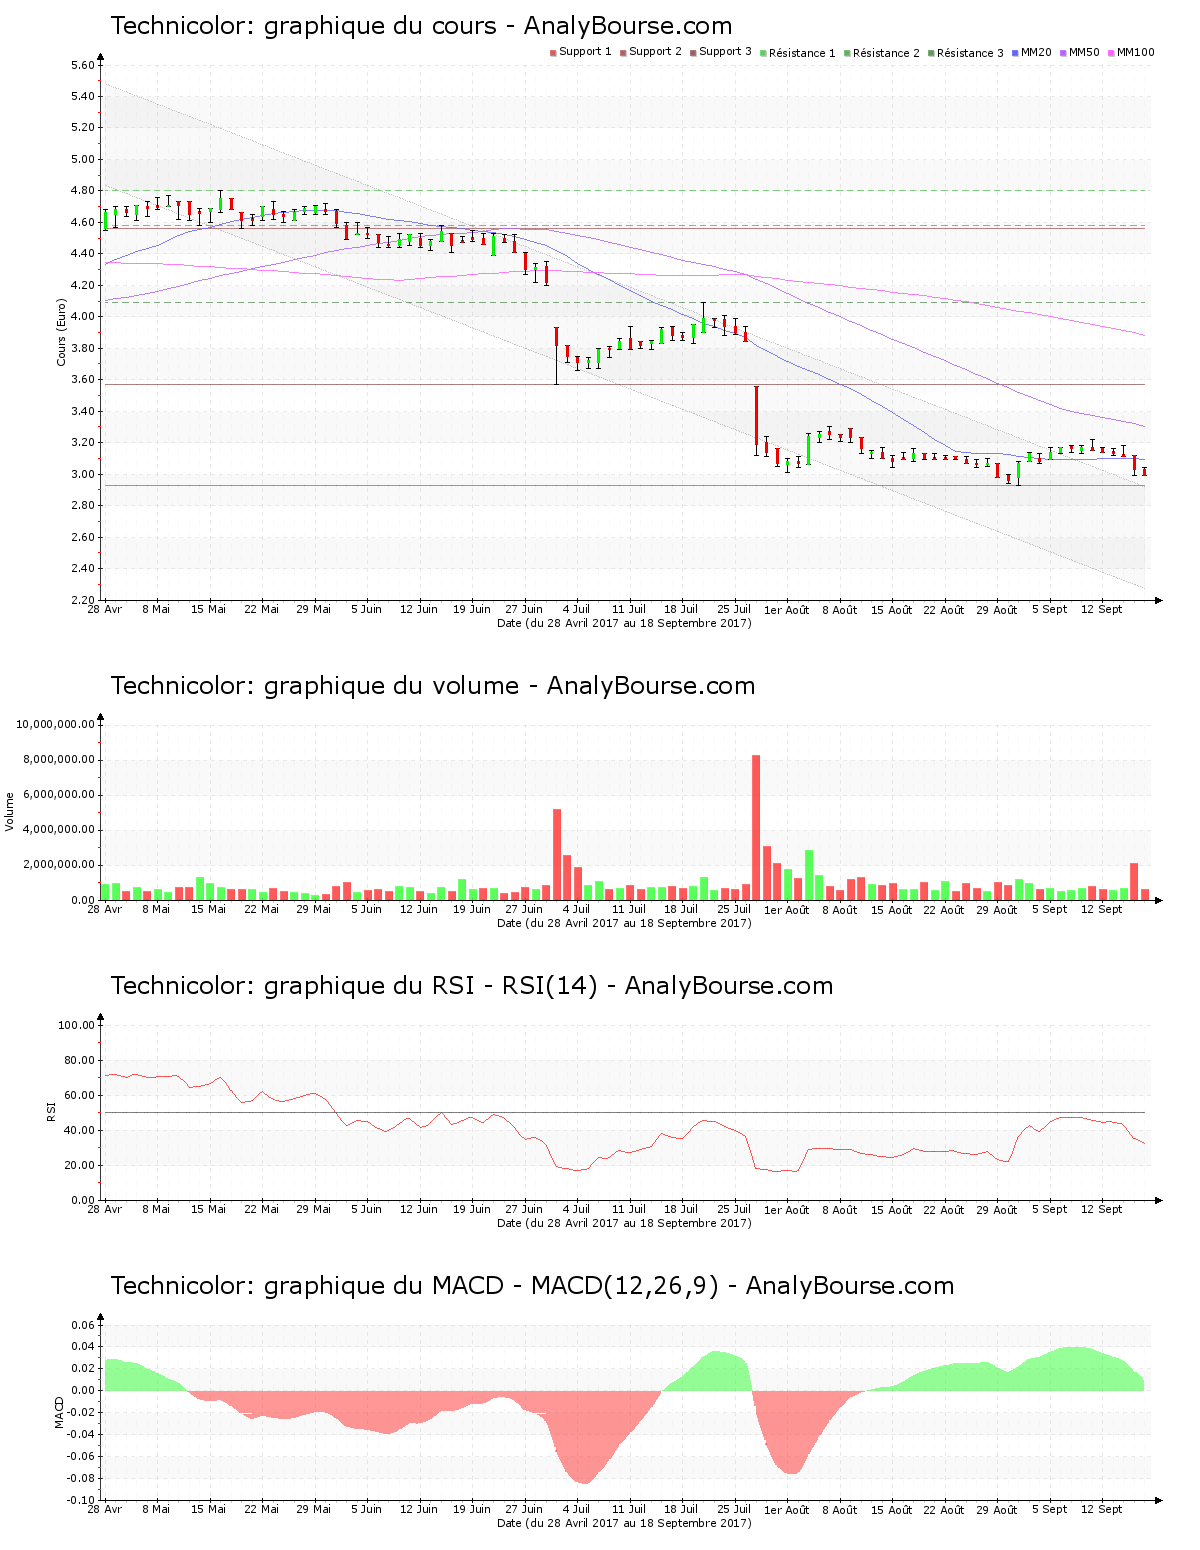The width and height of the screenshot is (1200, 1550).
Task: Click the date range caption under volume chart
Action: pyautogui.click(x=624, y=923)
